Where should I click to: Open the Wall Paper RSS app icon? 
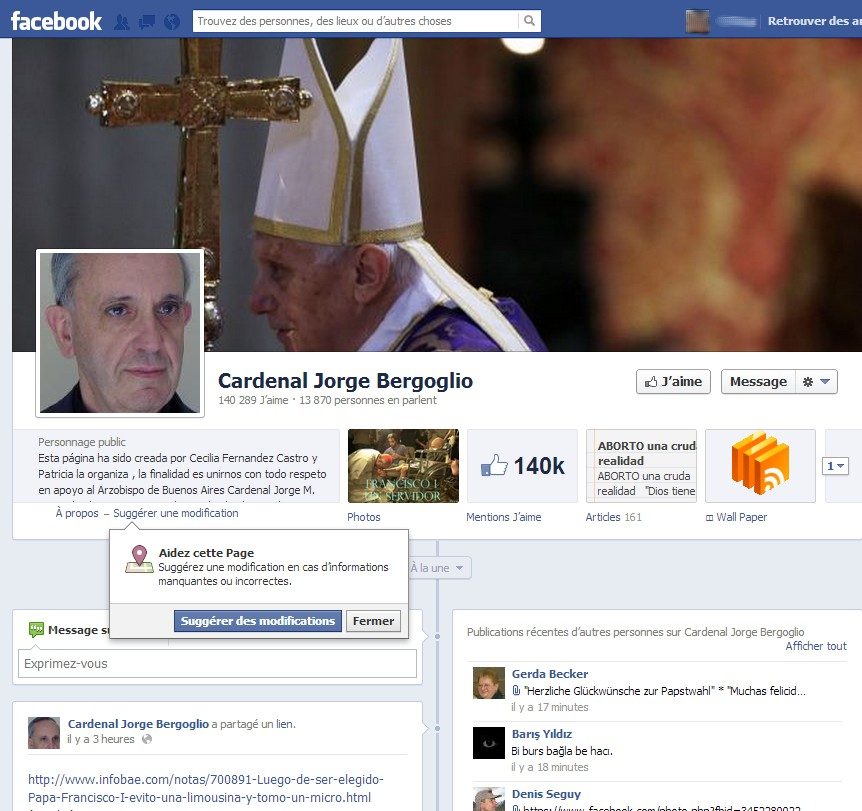click(x=760, y=466)
